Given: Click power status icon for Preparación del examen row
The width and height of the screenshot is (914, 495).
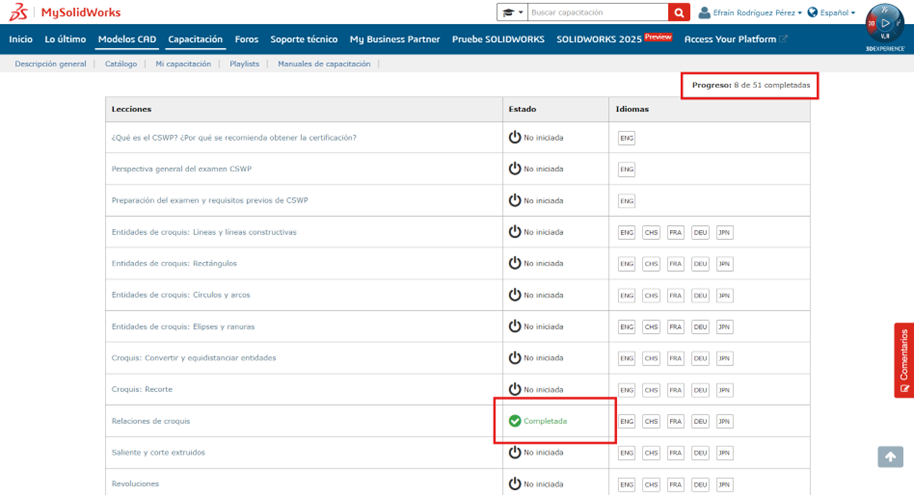Looking at the screenshot, I should point(515,201).
